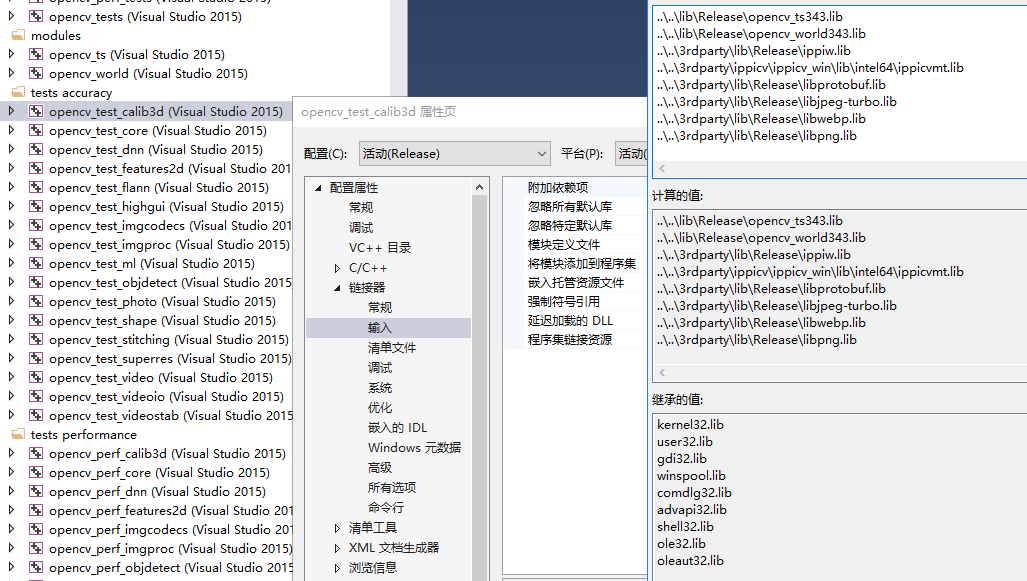Click the 忽略特定默认库 property row

click(x=576, y=225)
